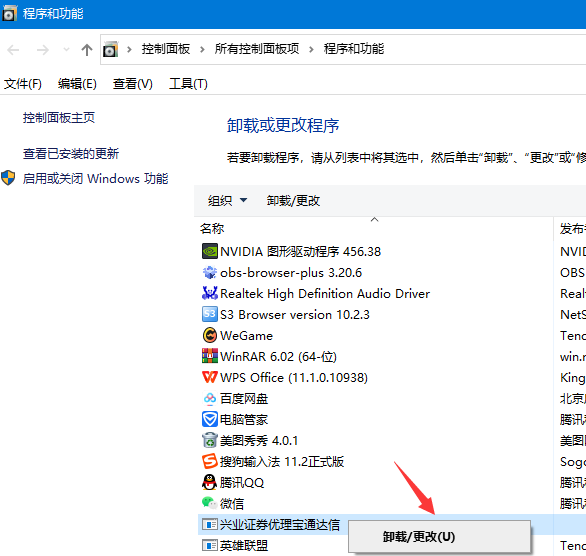Choose 卸载/更改(U) from context menu
586x556 pixels.
[x=440, y=537]
